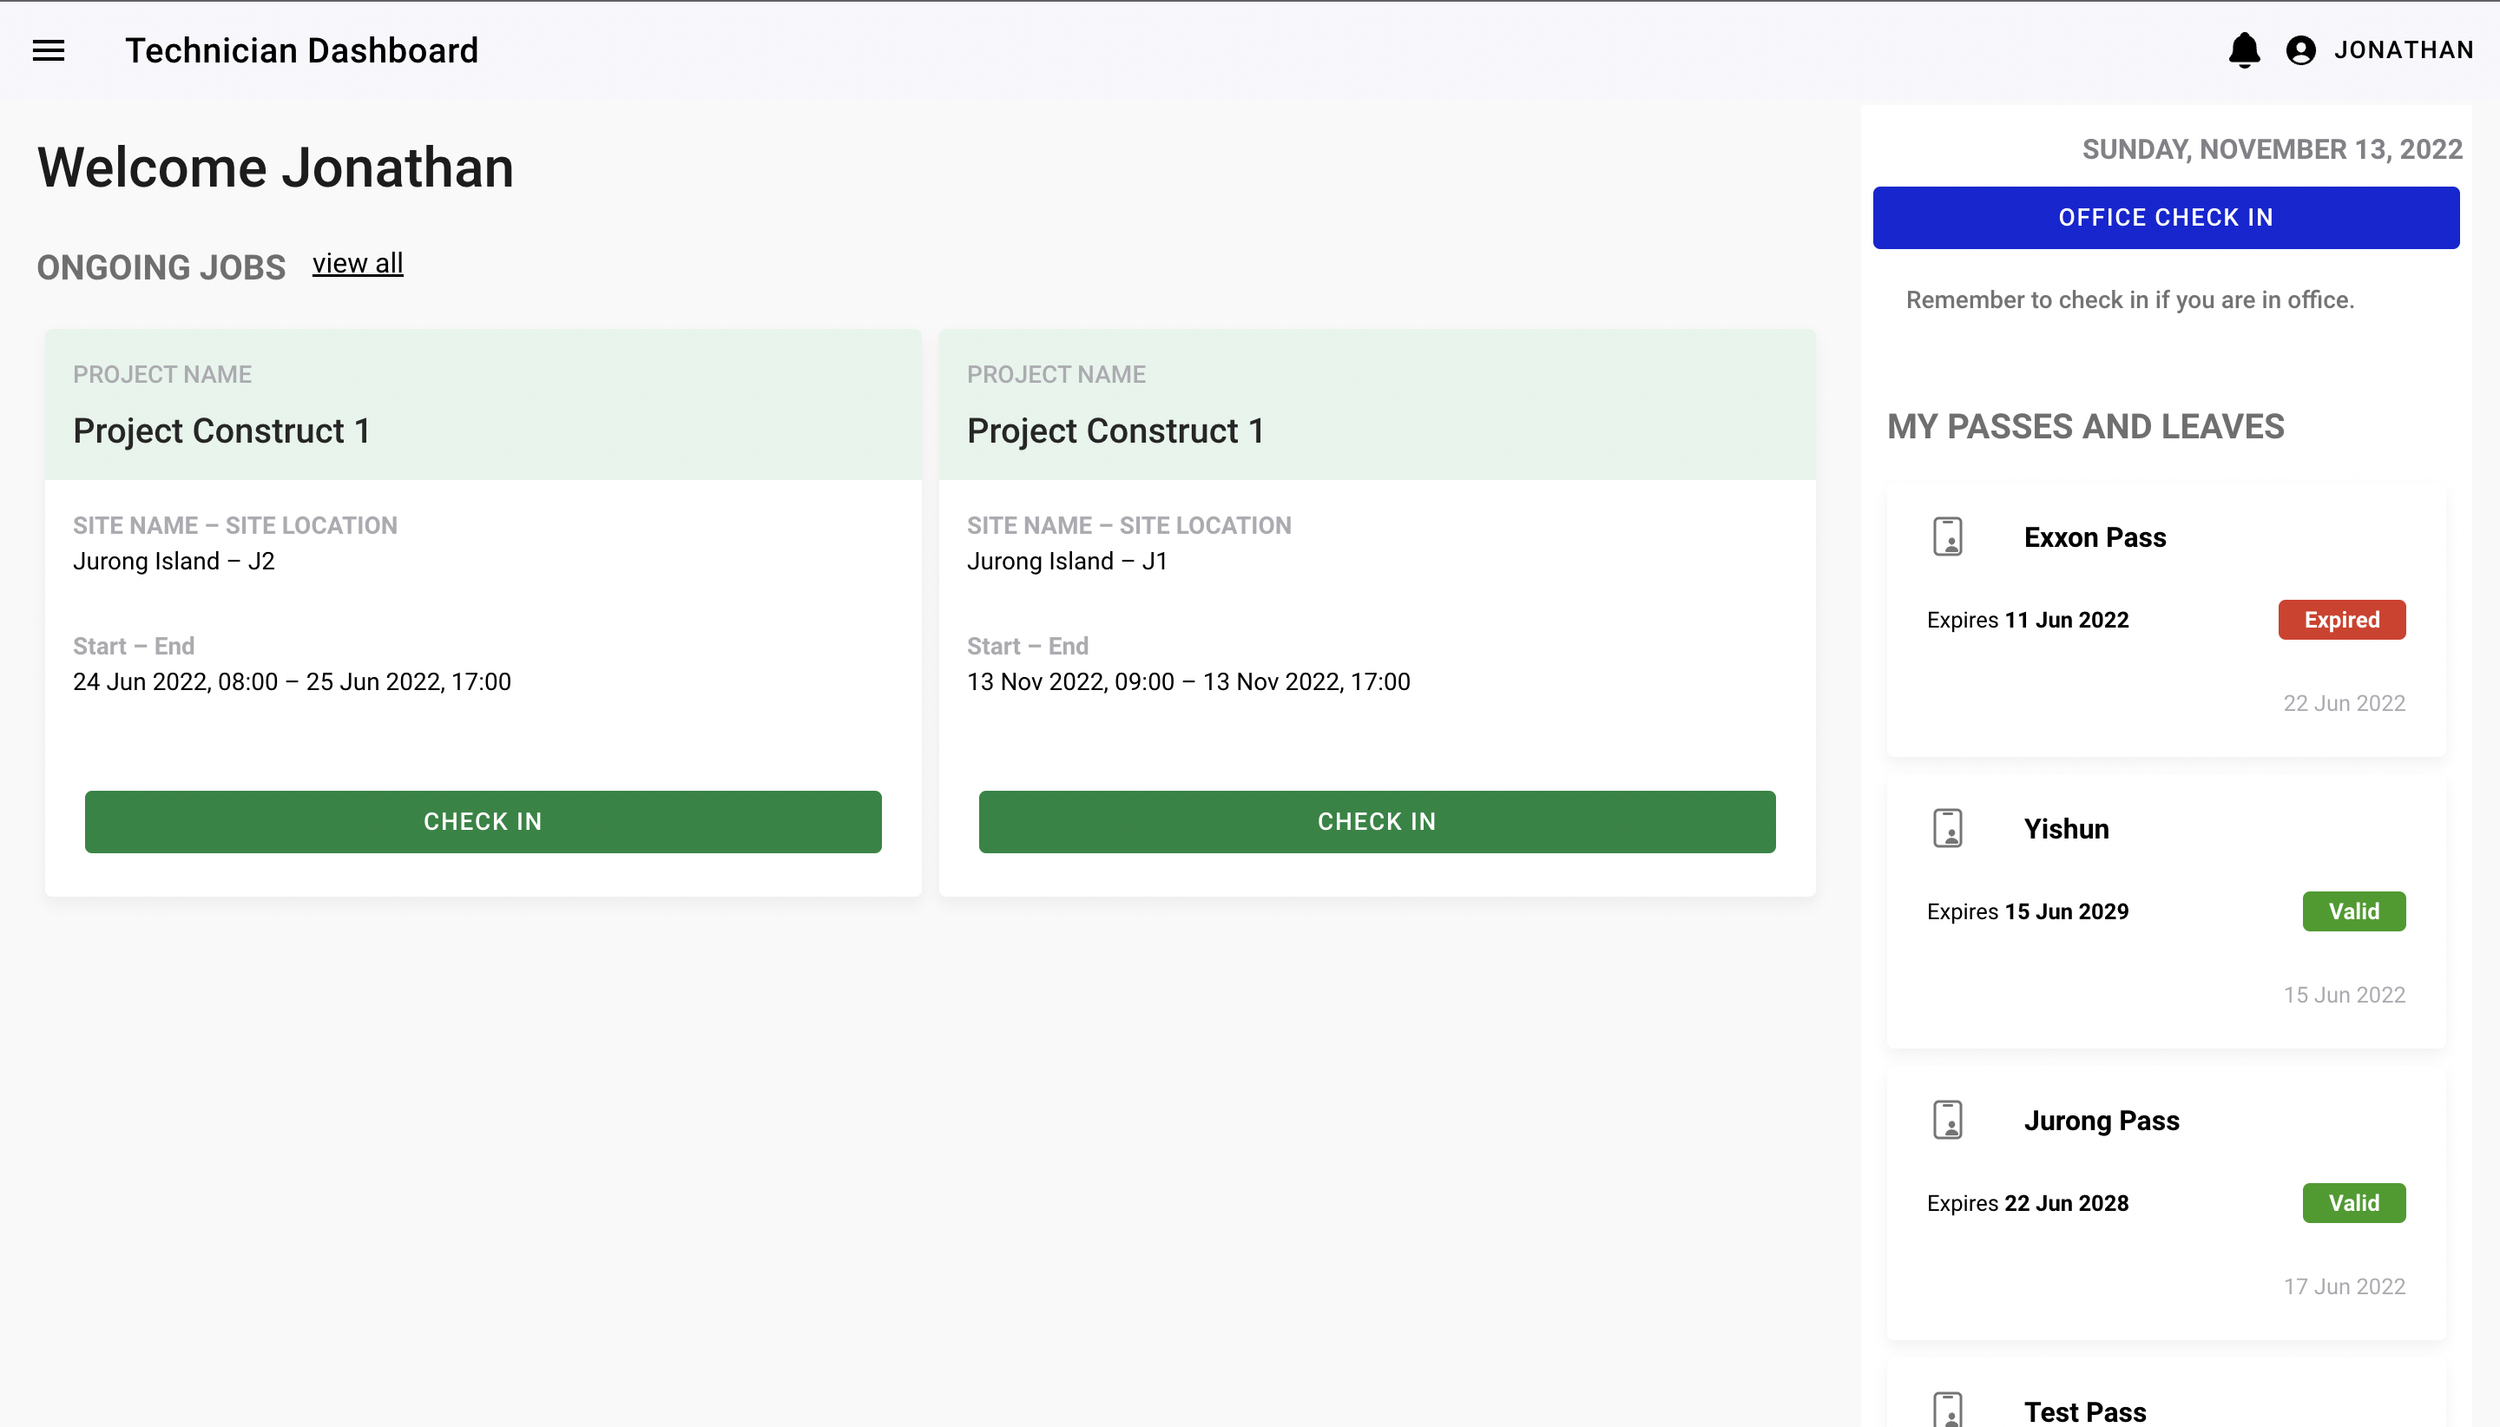Image resolution: width=2500 pixels, height=1427 pixels.
Task: Click the notification bell icon
Action: tap(2244, 50)
